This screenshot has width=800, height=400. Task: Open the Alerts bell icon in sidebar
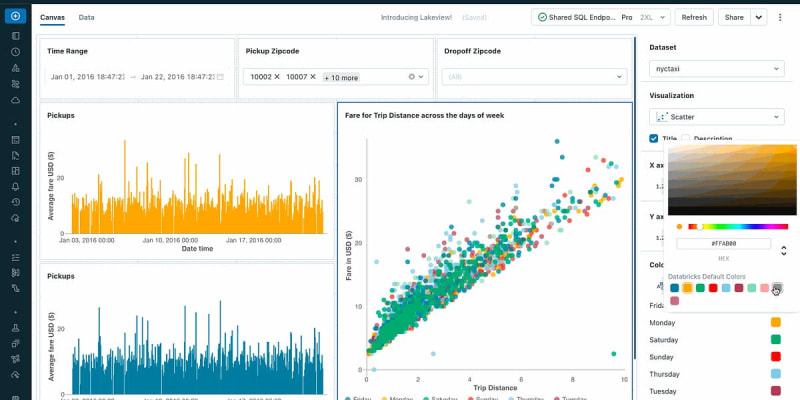(x=15, y=186)
